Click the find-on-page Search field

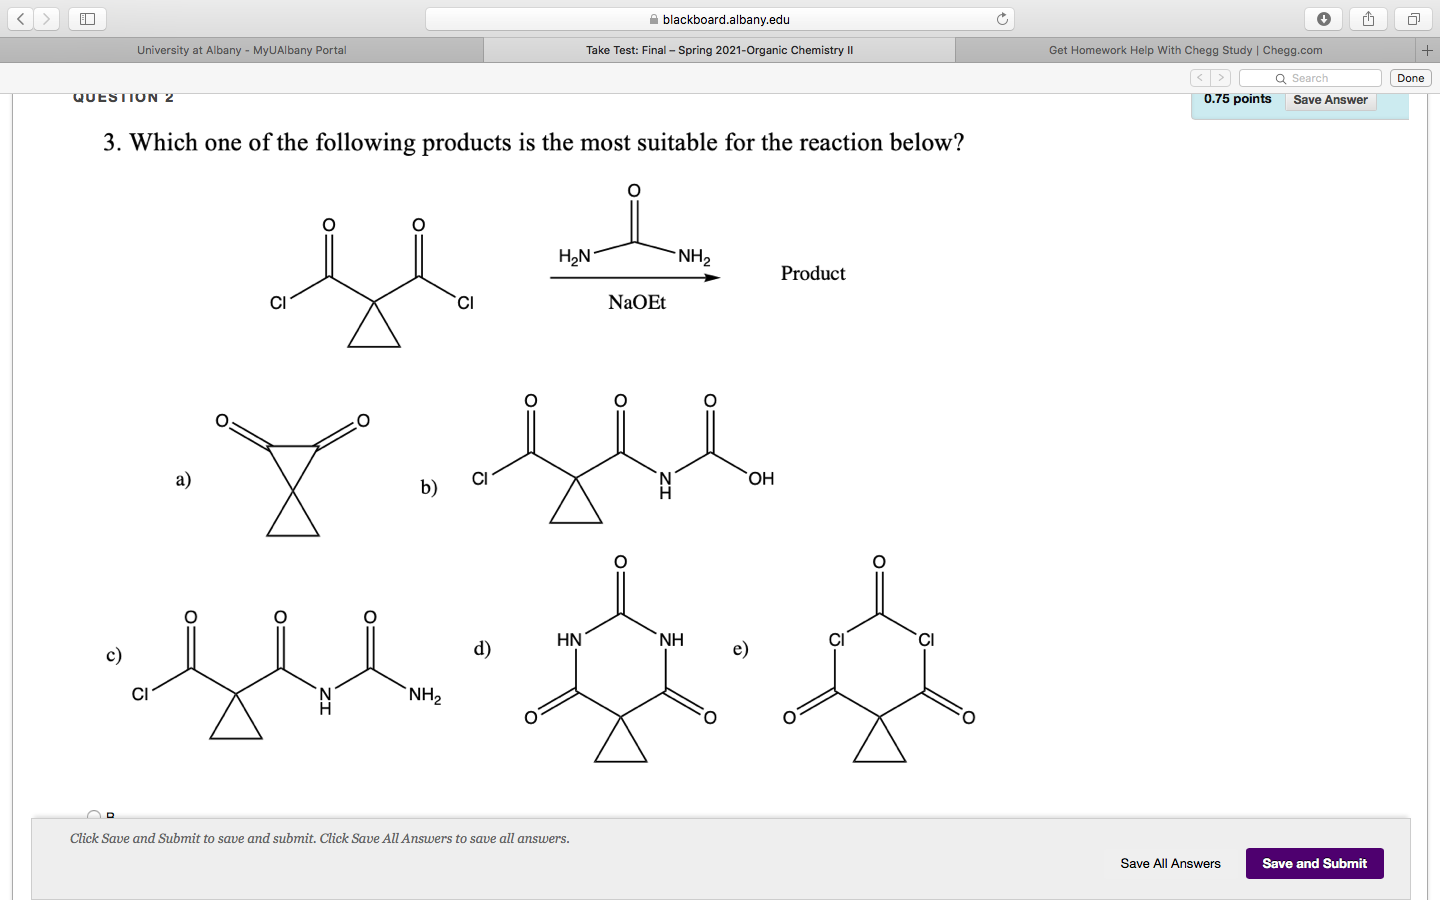click(x=1310, y=78)
